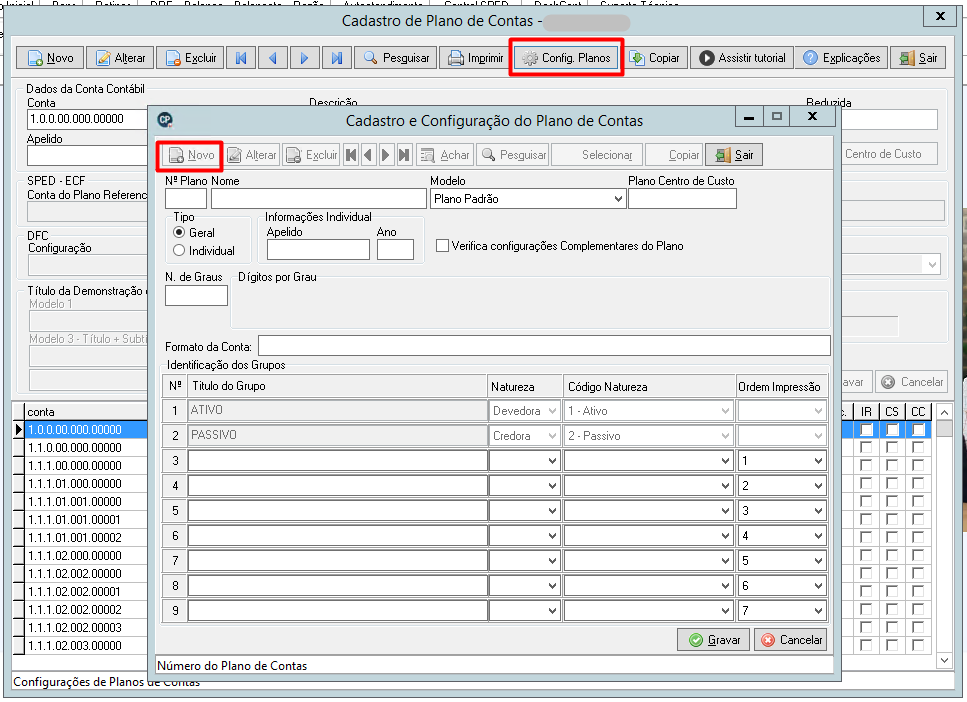
Task: Click the Explicações help icon button
Action: (842, 57)
